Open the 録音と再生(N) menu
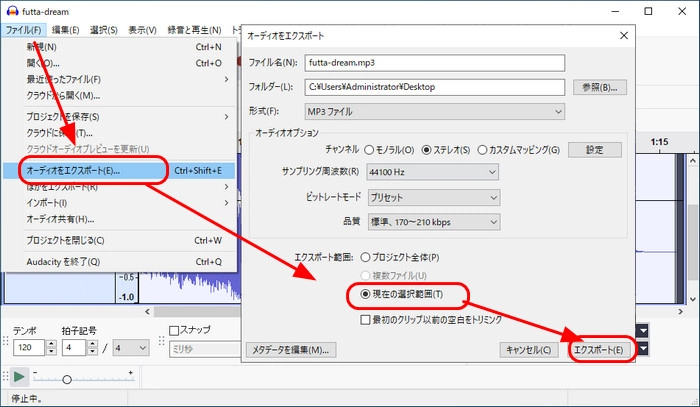Image resolution: width=700 pixels, height=407 pixels. pyautogui.click(x=194, y=30)
